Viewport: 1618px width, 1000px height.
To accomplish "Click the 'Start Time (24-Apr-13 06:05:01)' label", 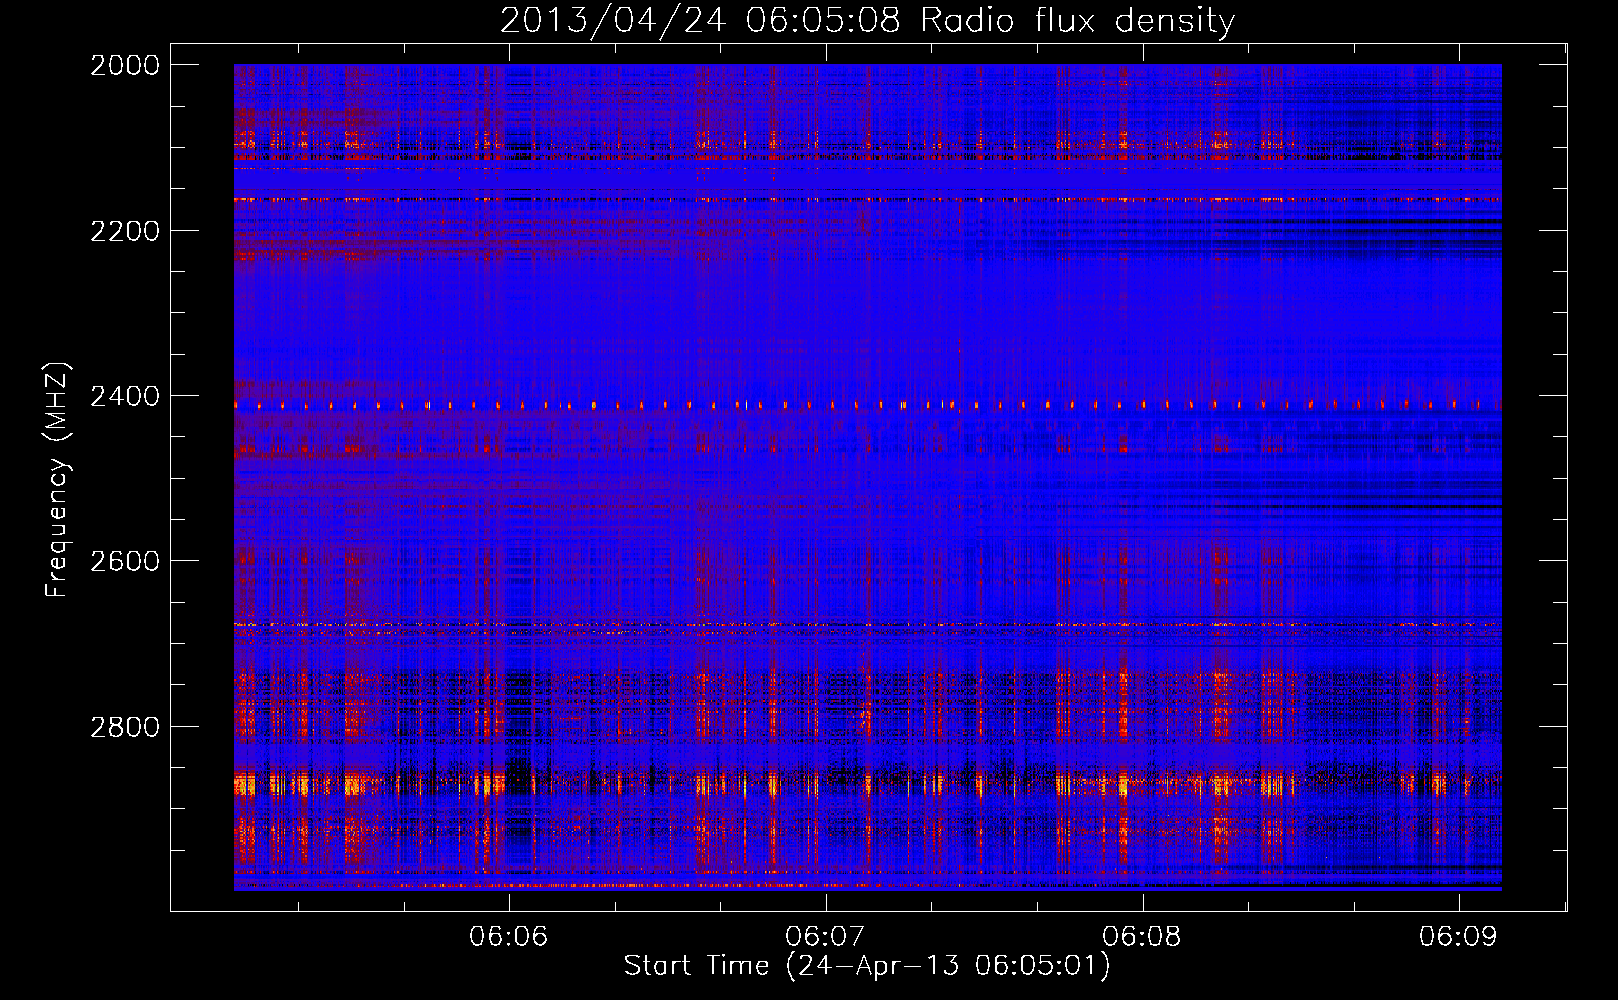I will (867, 966).
